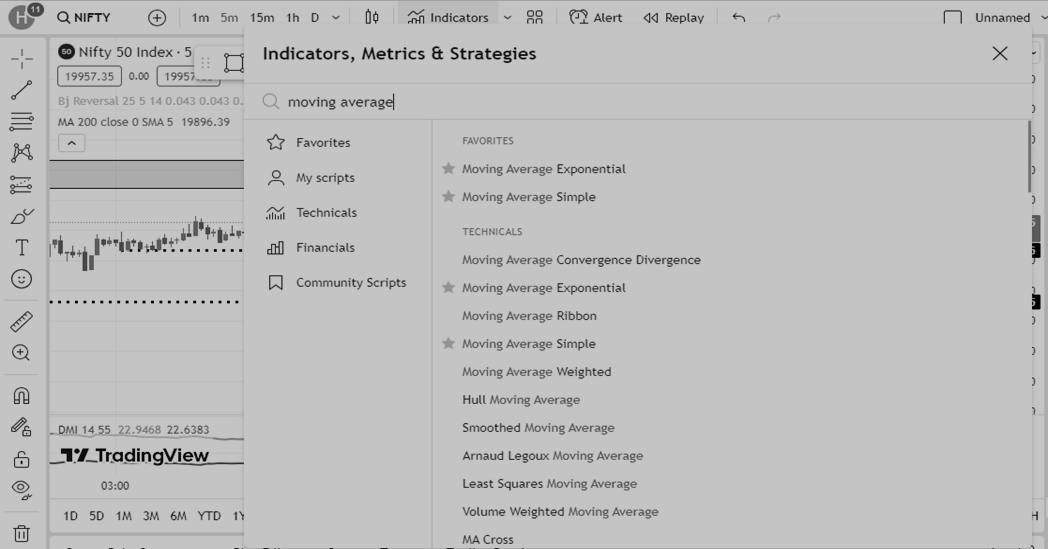Open the My scripts category

(x=338, y=177)
